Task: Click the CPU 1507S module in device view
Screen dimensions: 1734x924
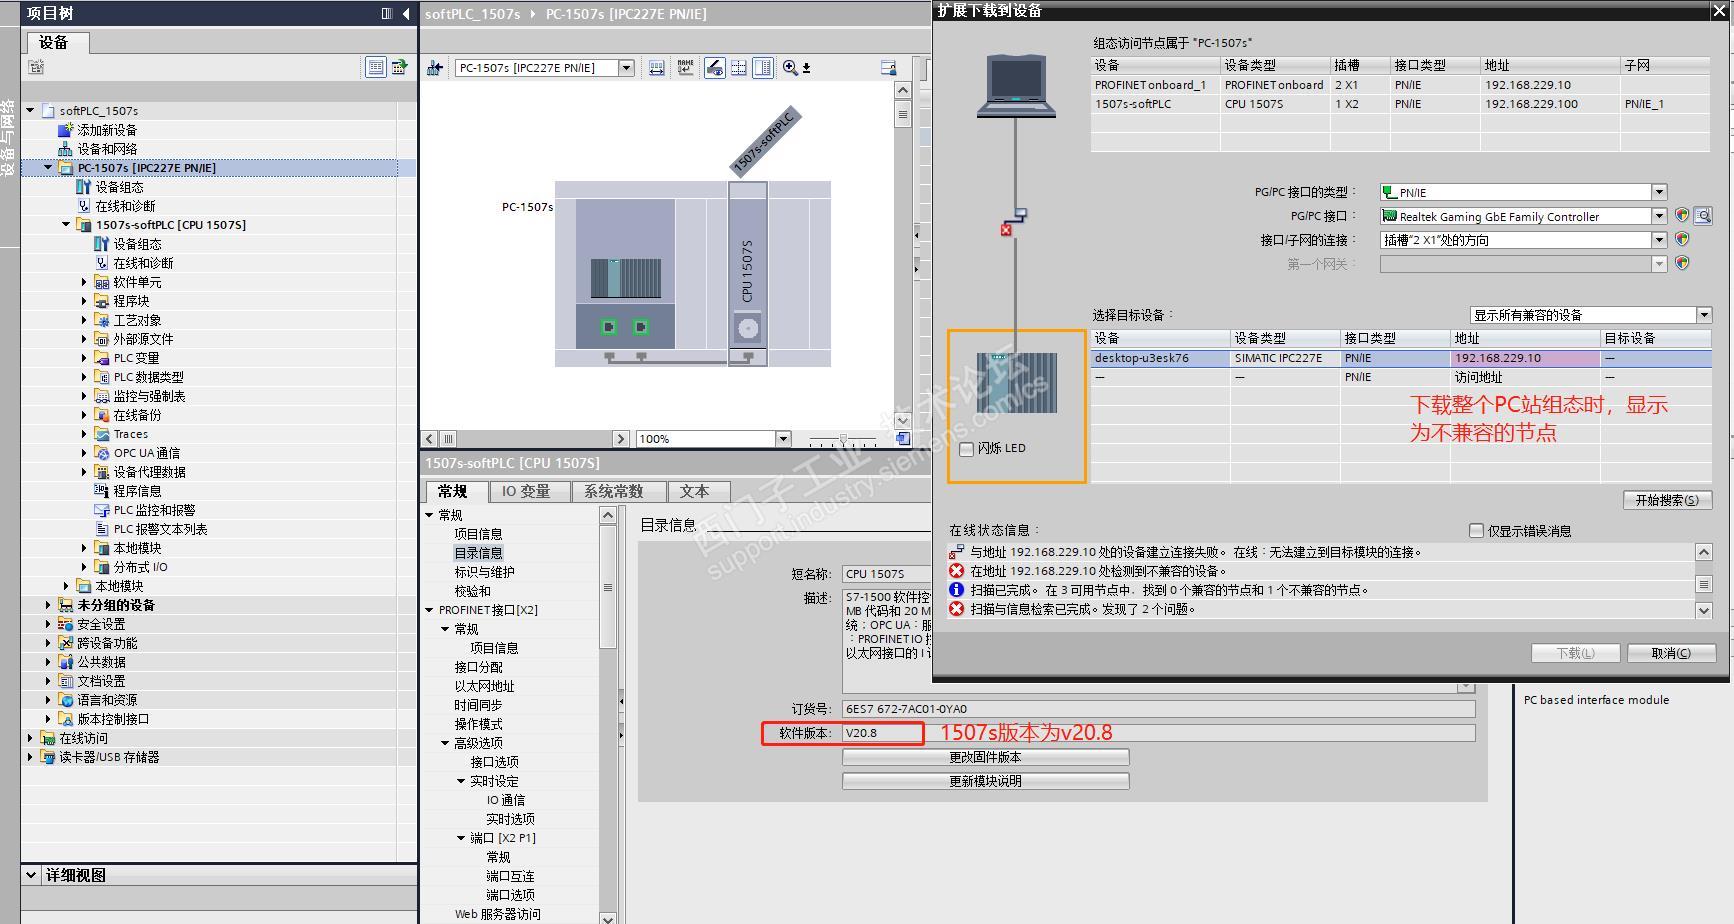Action: [x=747, y=273]
